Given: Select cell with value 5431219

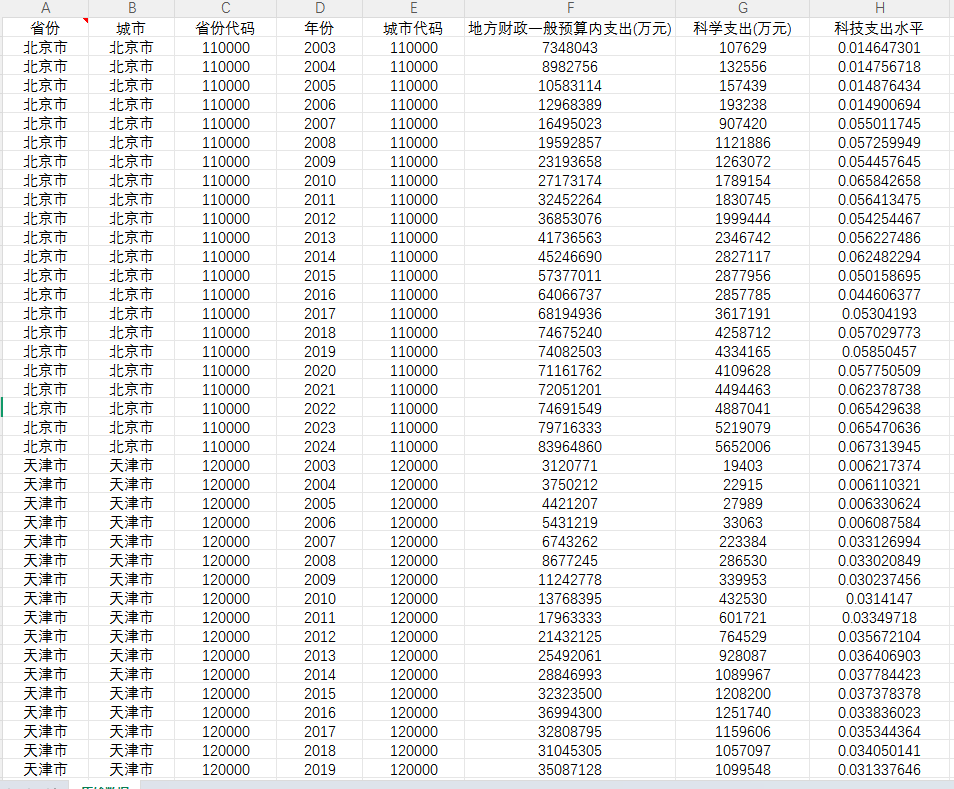Looking at the screenshot, I should (570, 523).
